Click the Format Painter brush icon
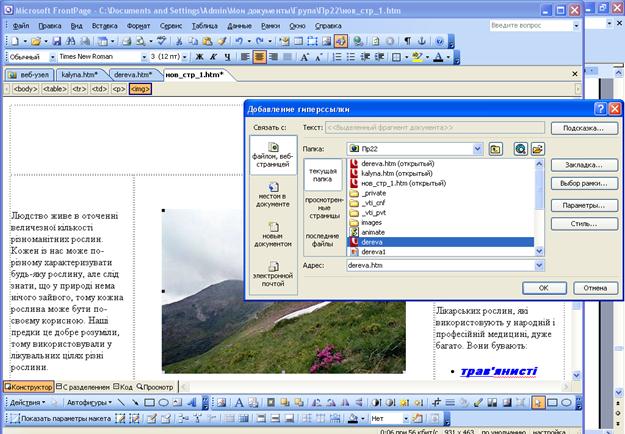Viewport: 625px width, 434px height. 222,41
